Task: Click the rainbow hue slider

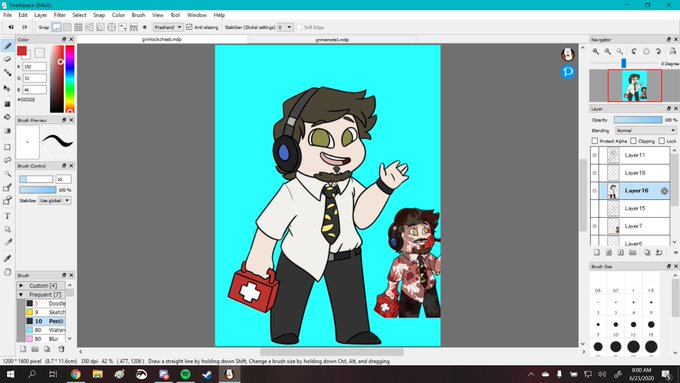Action: [x=69, y=79]
